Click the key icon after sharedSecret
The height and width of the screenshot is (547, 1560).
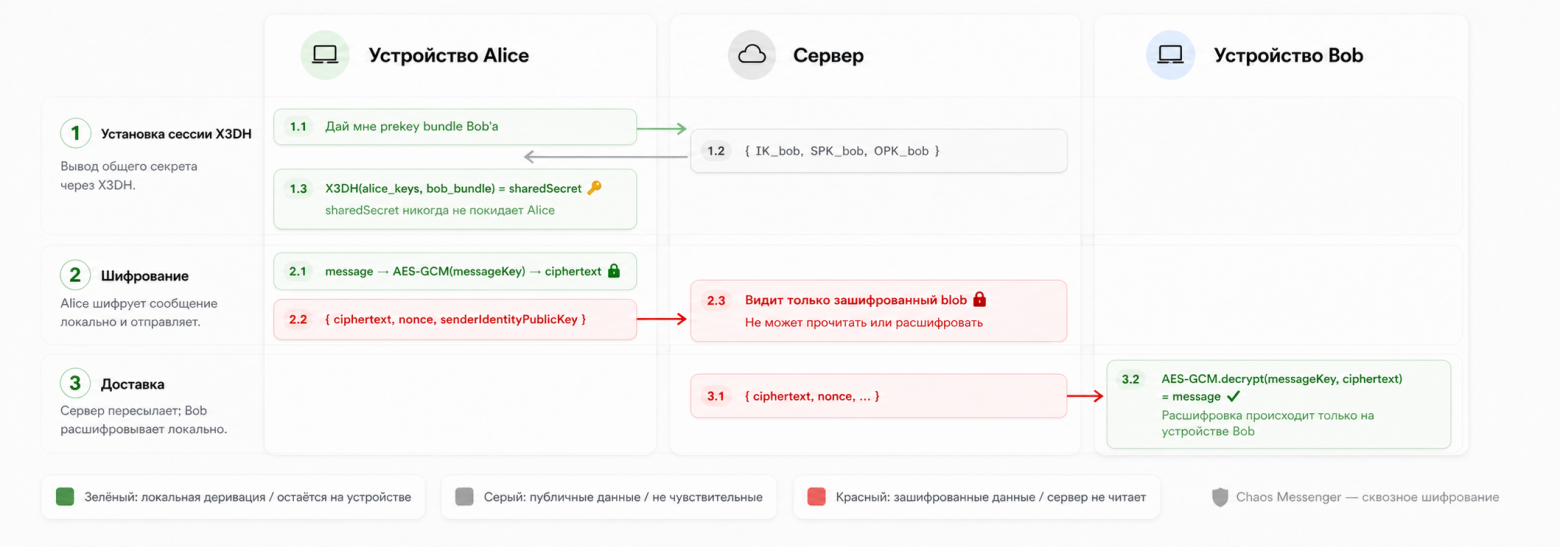594,188
